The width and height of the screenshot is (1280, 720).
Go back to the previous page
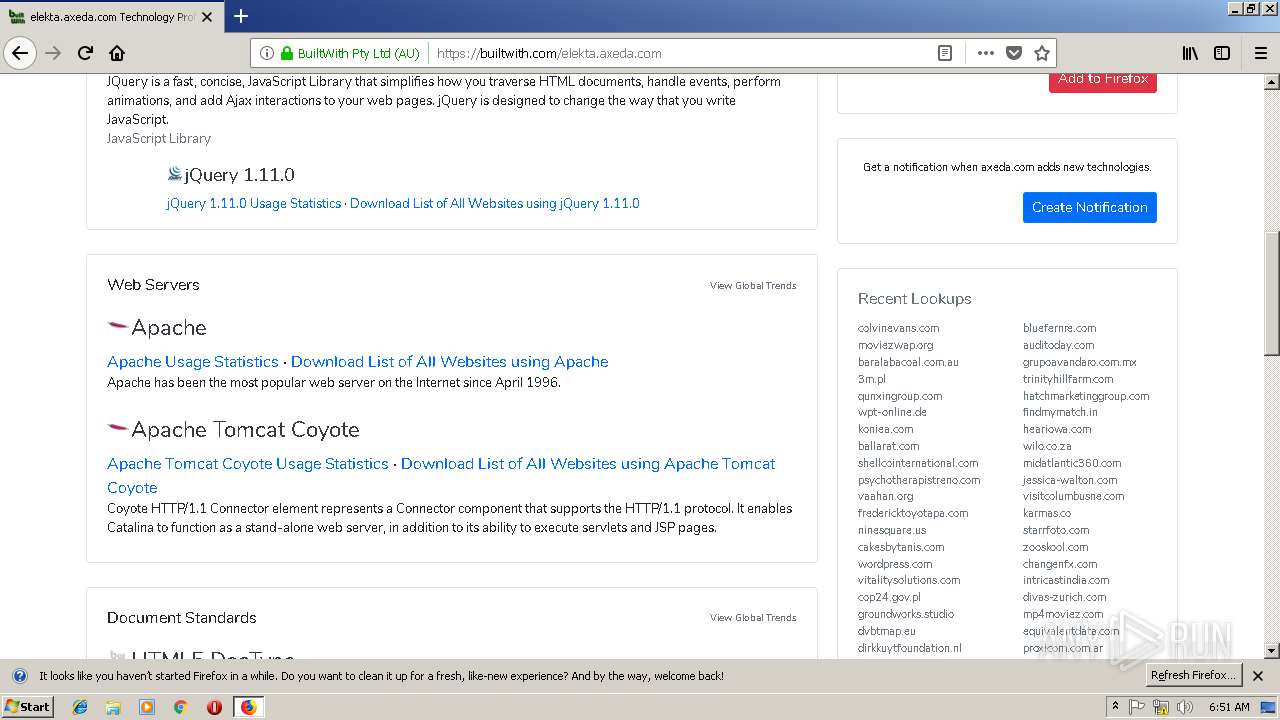tap(20, 53)
